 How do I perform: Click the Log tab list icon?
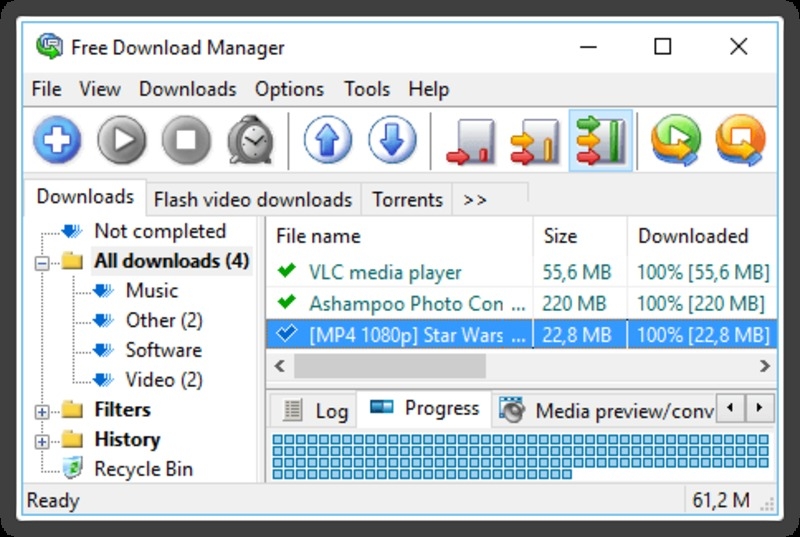pyautogui.click(x=292, y=411)
